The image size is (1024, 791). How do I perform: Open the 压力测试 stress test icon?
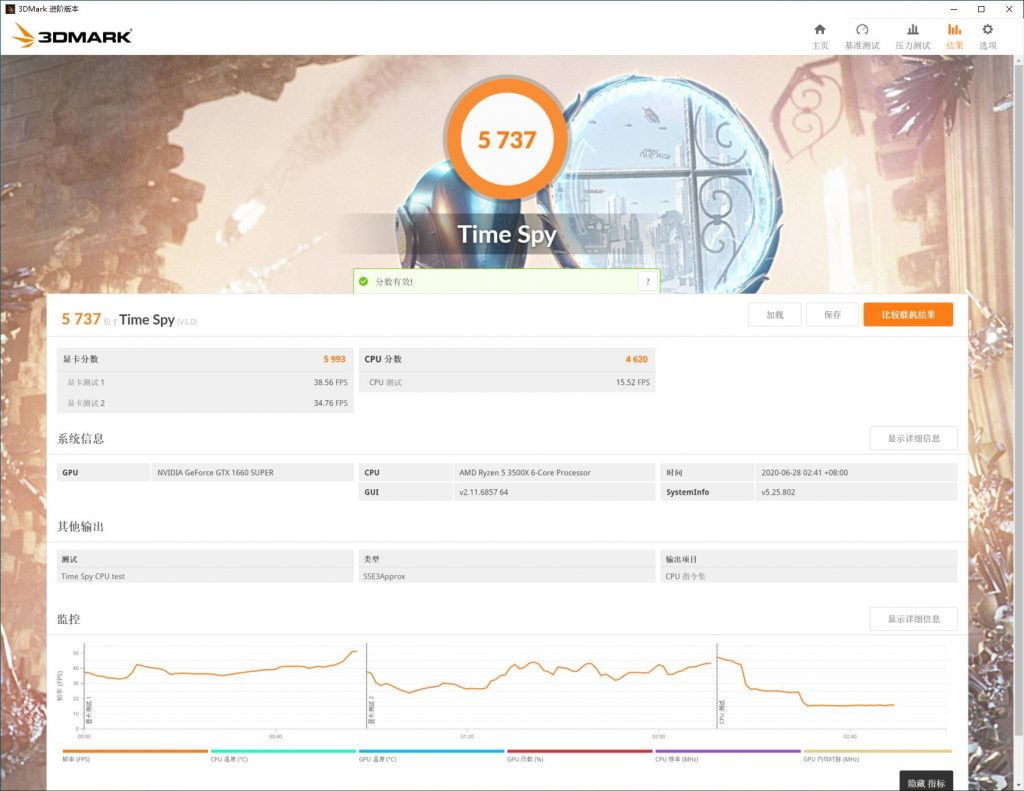pyautogui.click(x=913, y=29)
